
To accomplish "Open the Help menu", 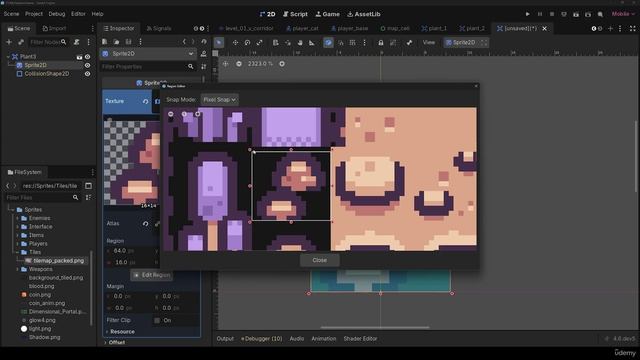I will pos(98,14).
